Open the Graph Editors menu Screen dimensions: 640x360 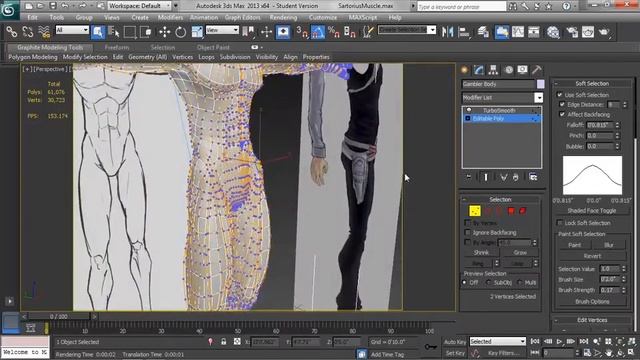(242, 18)
